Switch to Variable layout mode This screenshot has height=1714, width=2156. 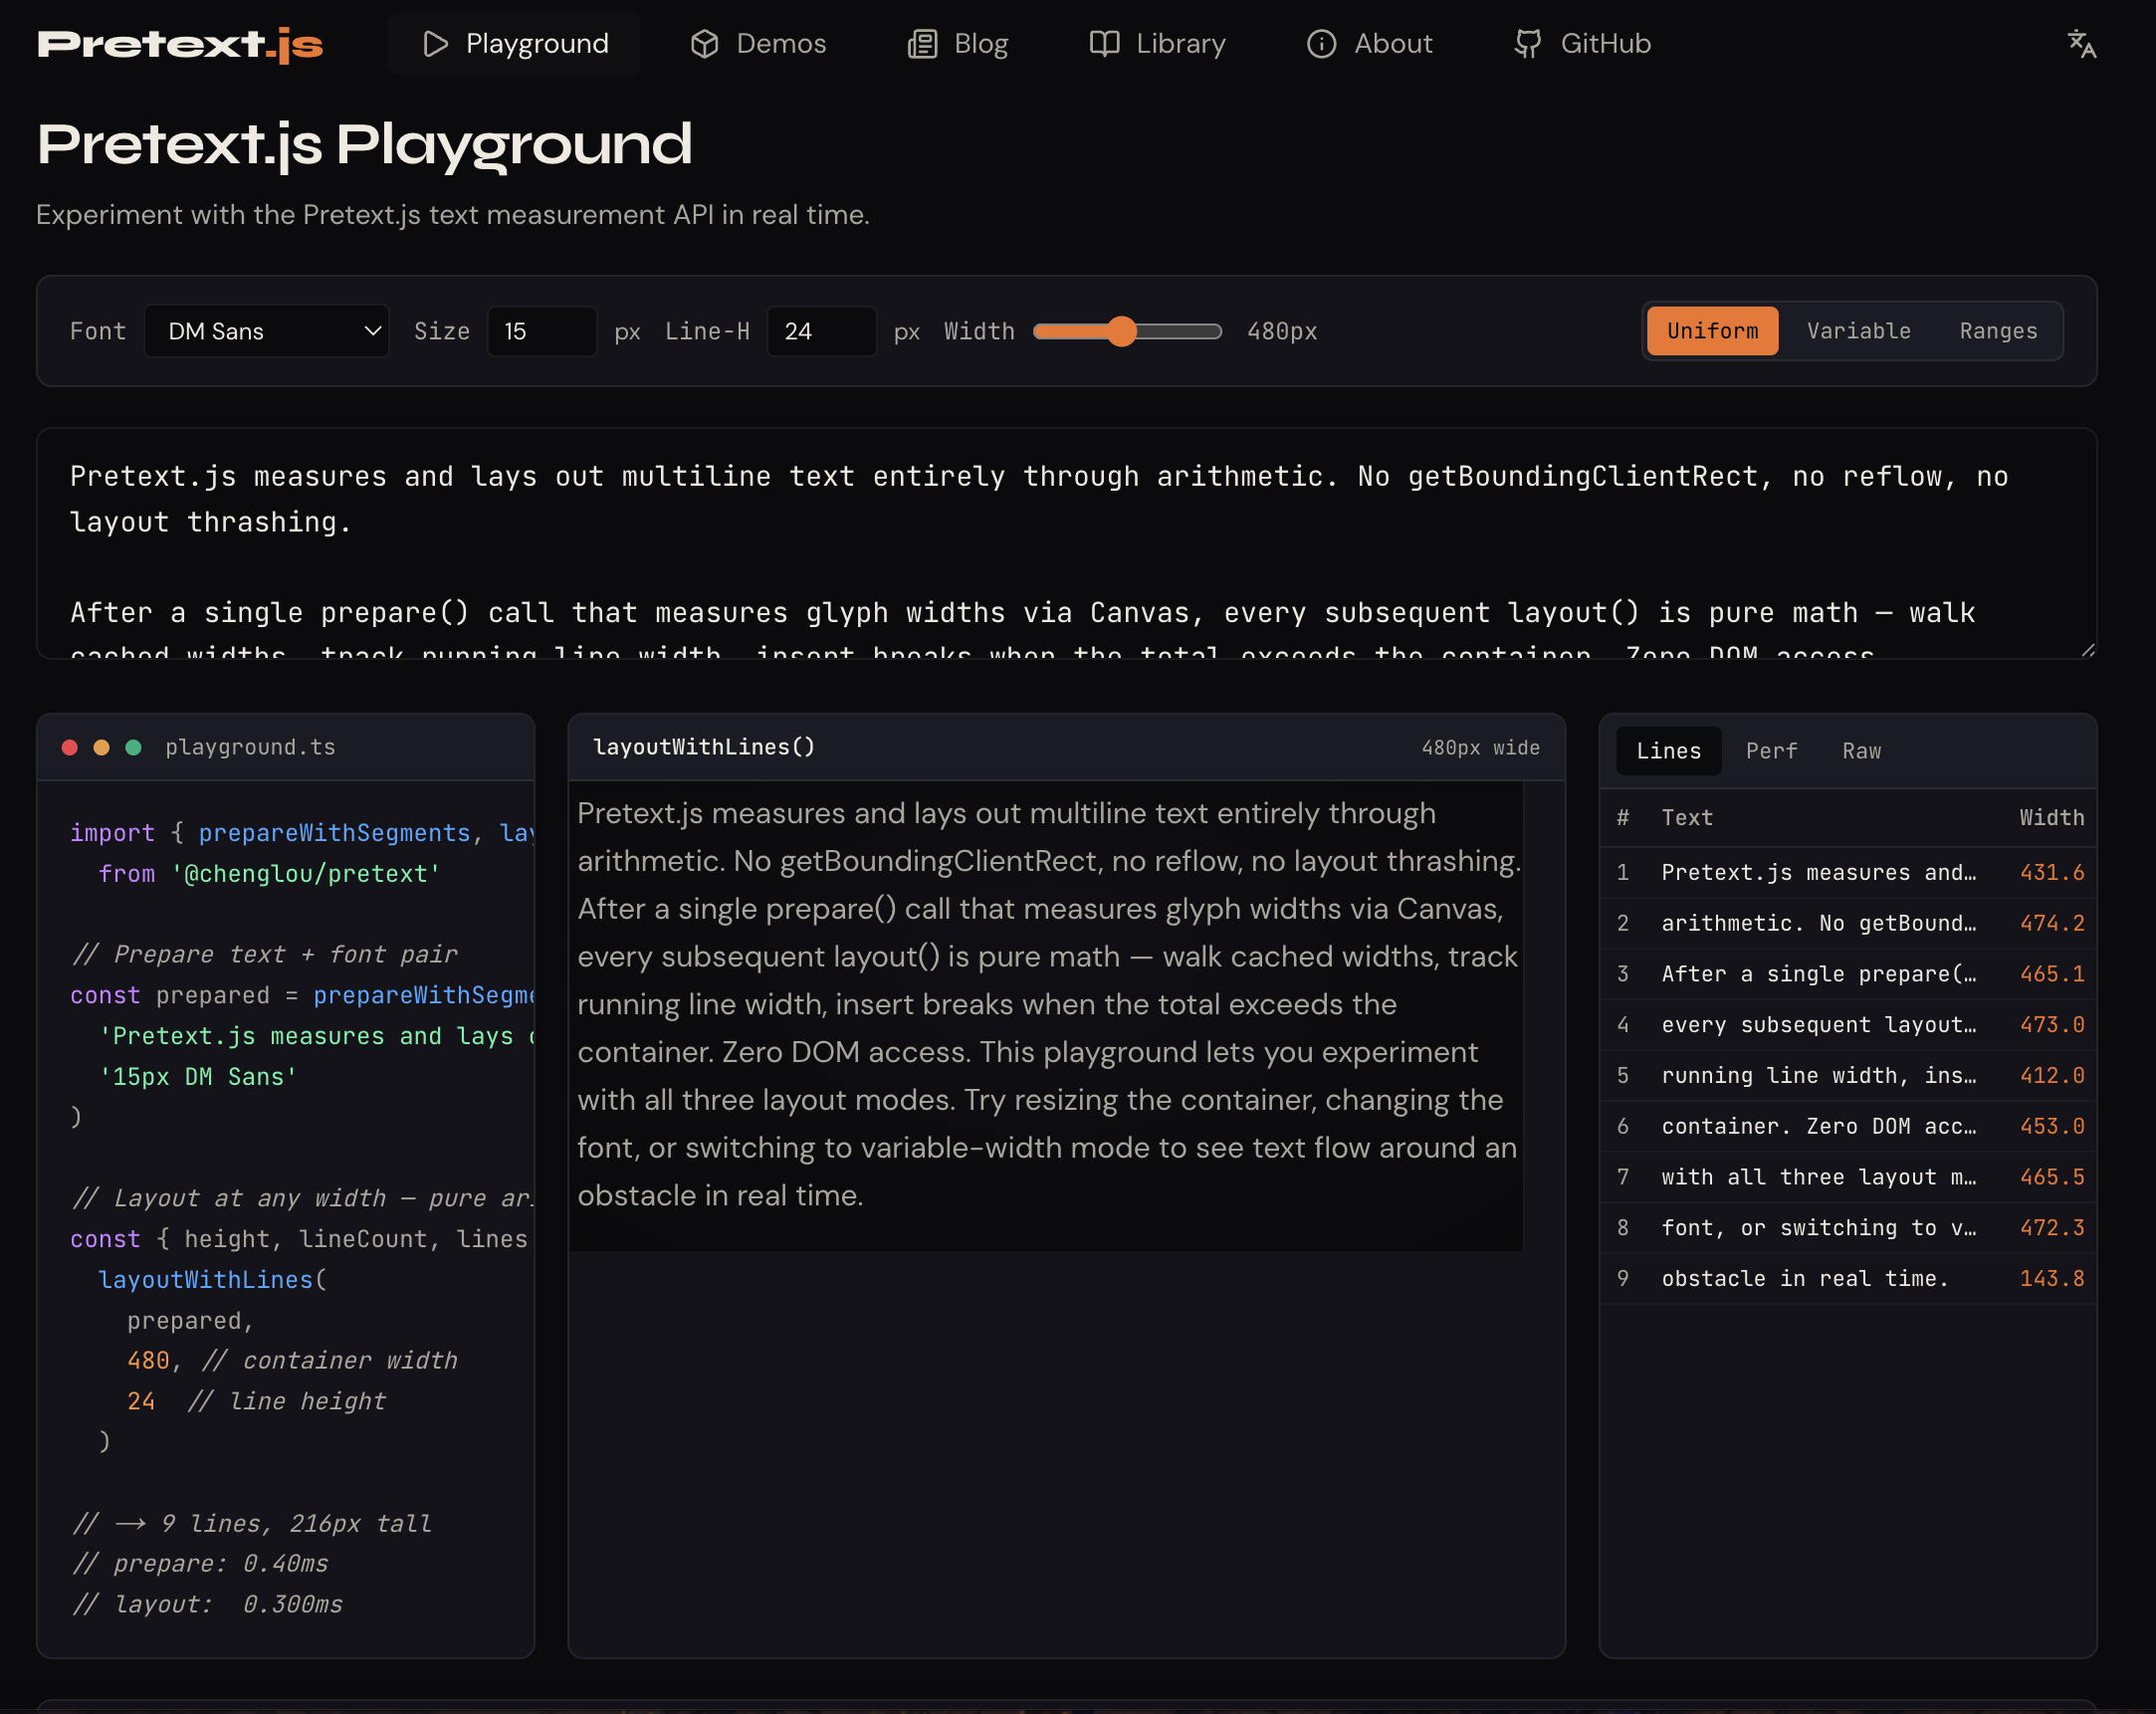1858,331
